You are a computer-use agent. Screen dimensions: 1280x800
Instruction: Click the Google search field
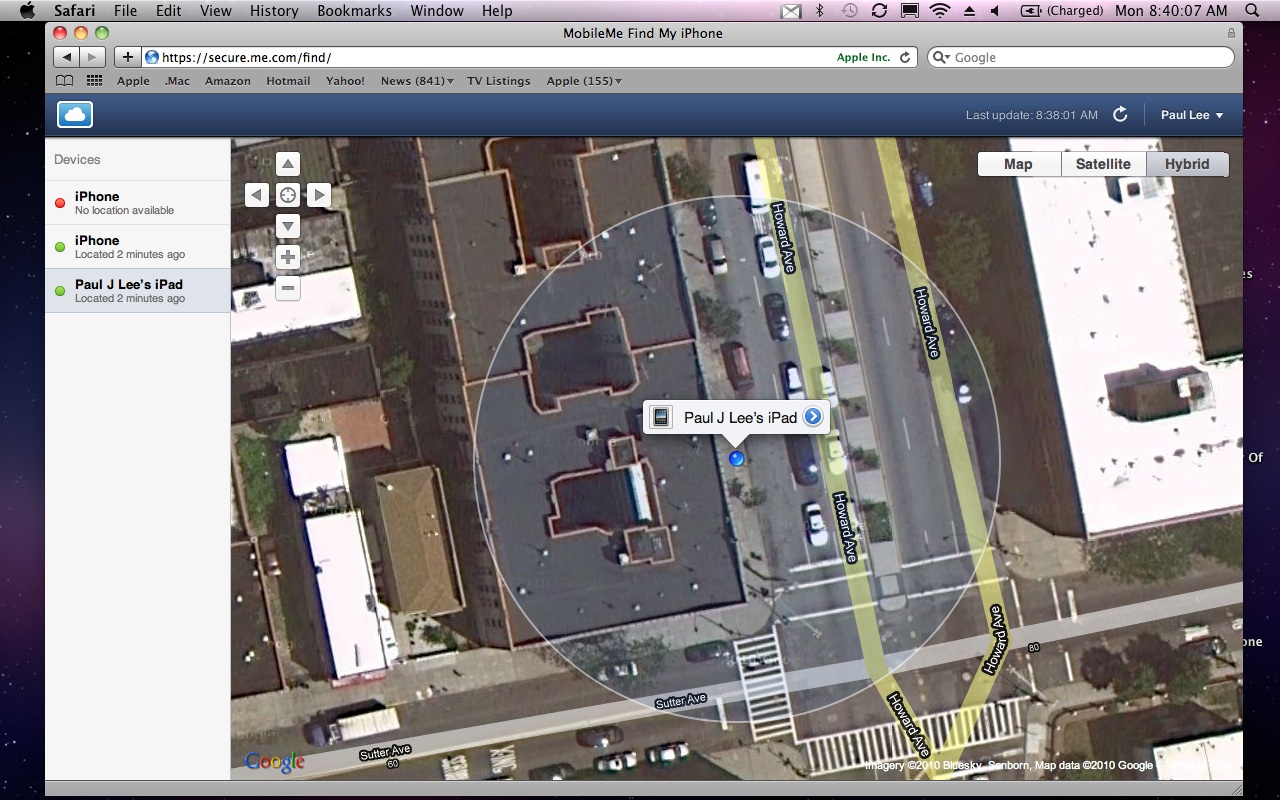point(1080,57)
